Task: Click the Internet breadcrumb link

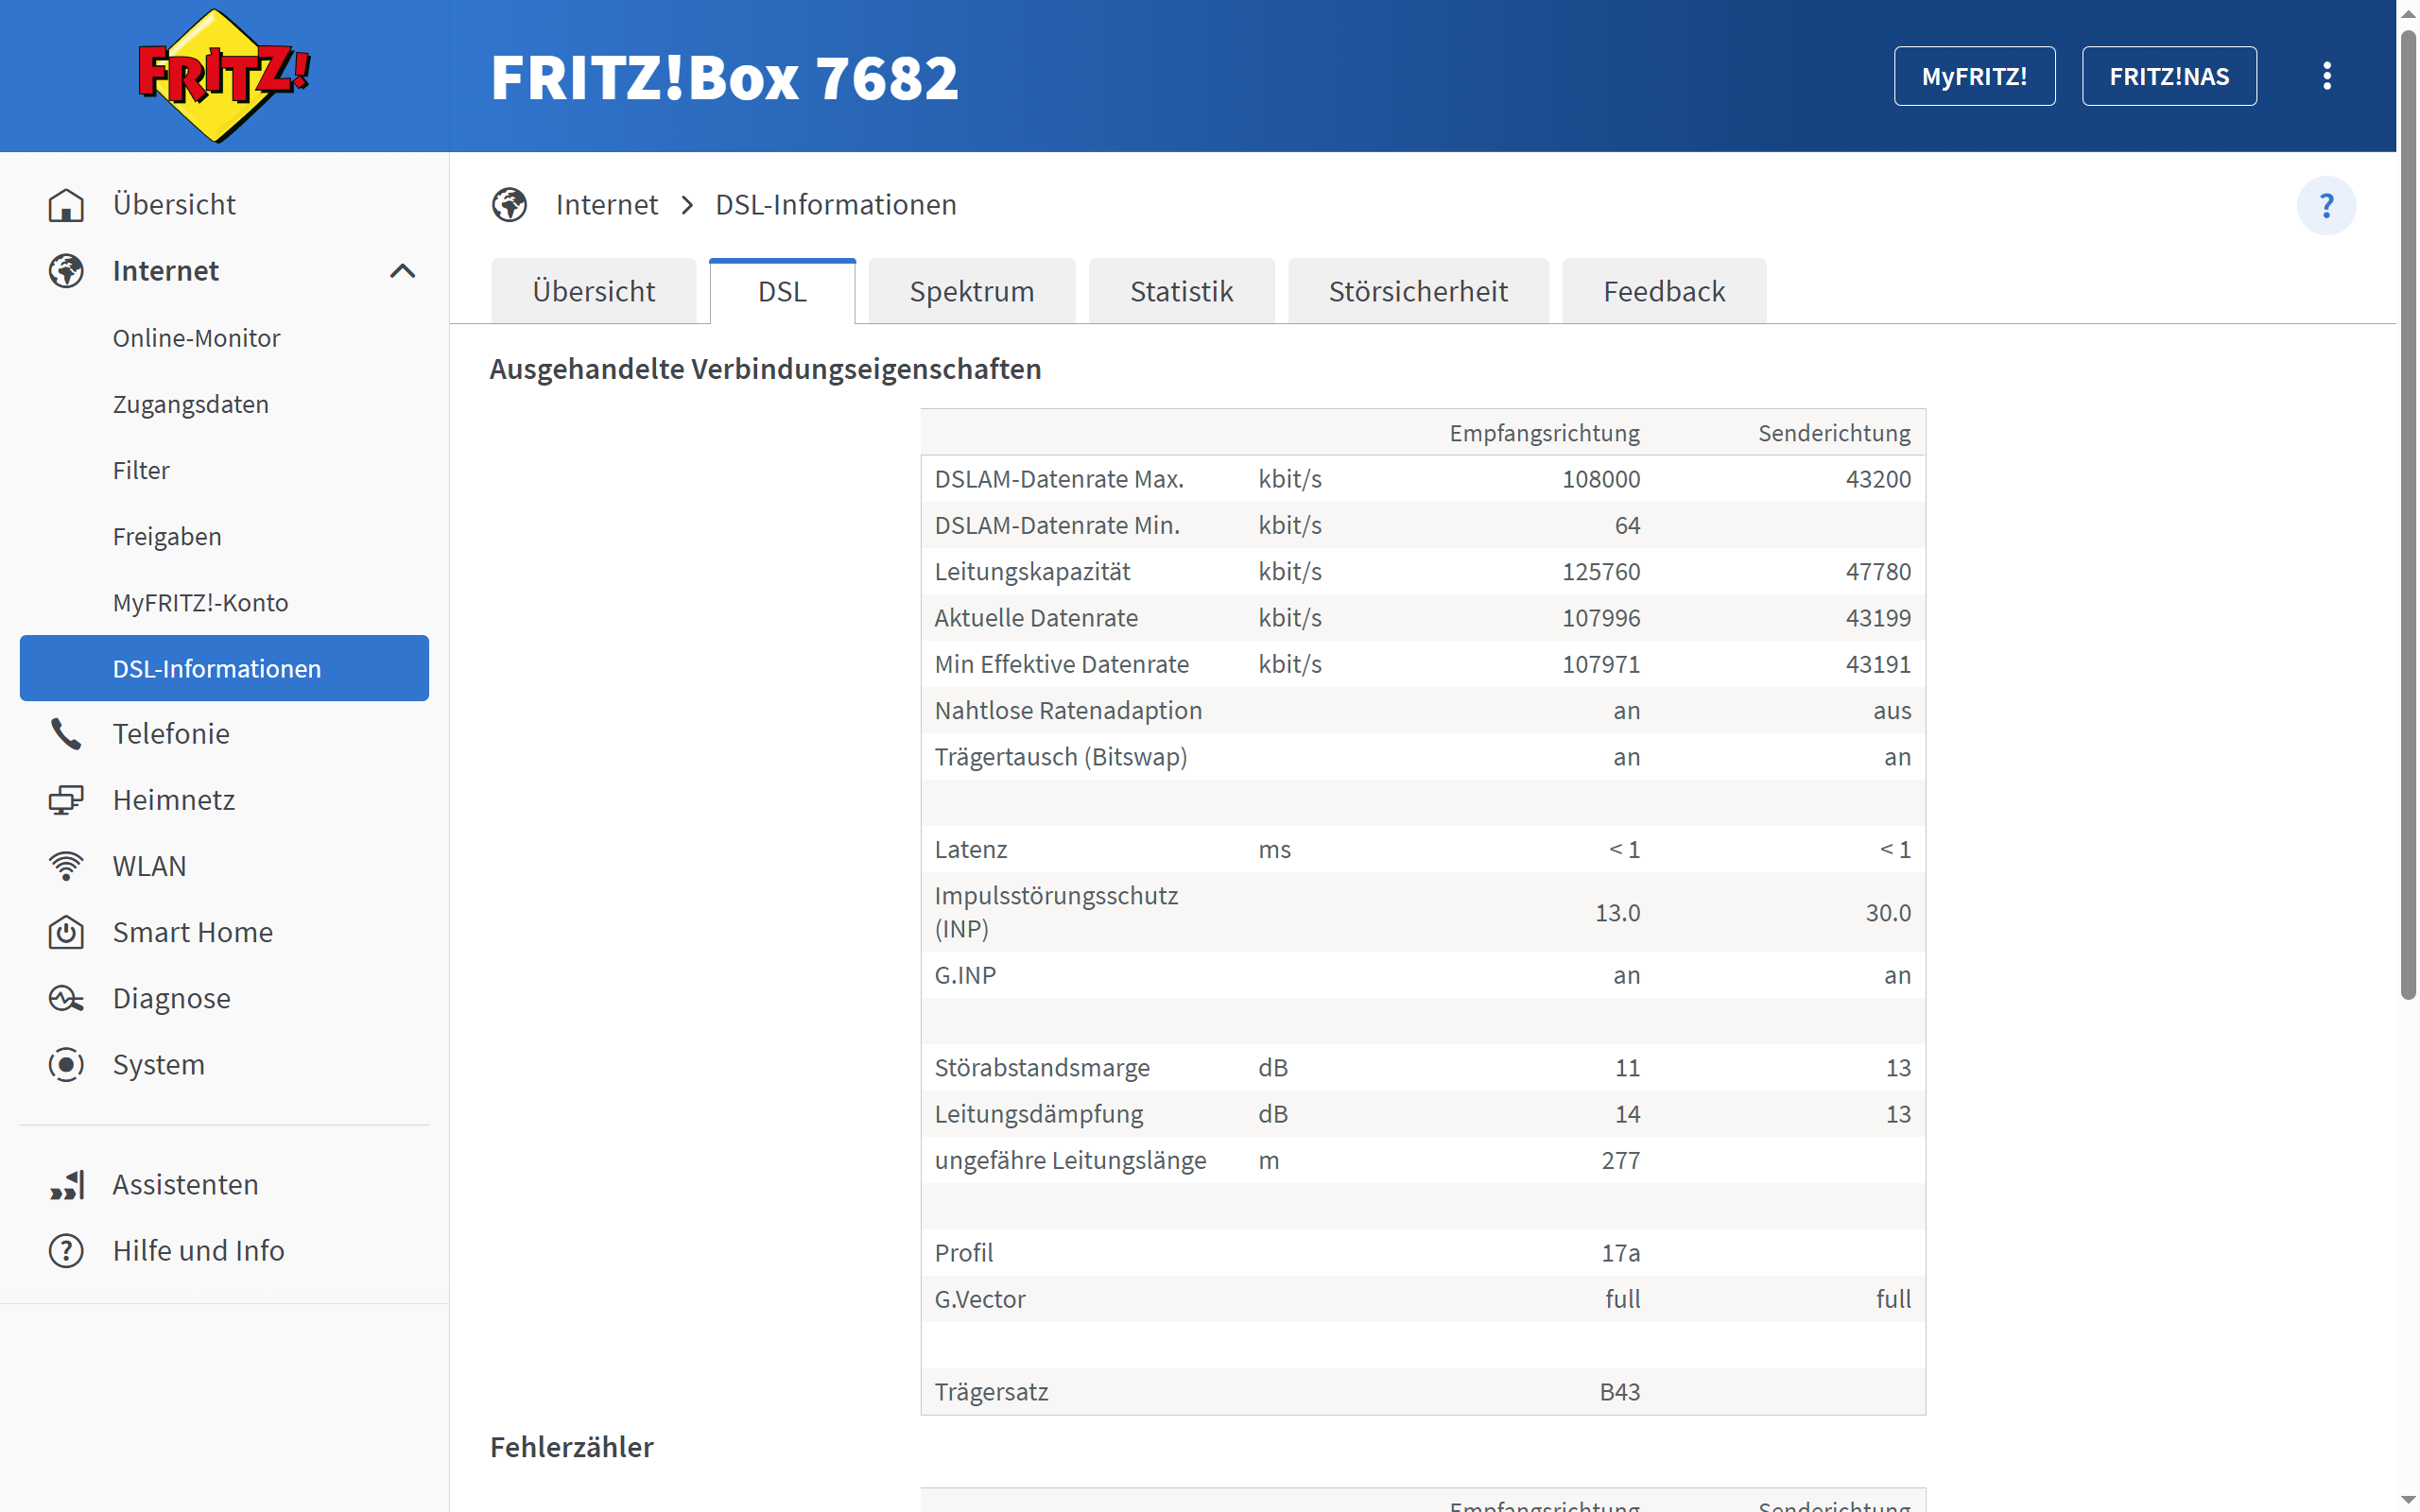Action: tap(606, 205)
